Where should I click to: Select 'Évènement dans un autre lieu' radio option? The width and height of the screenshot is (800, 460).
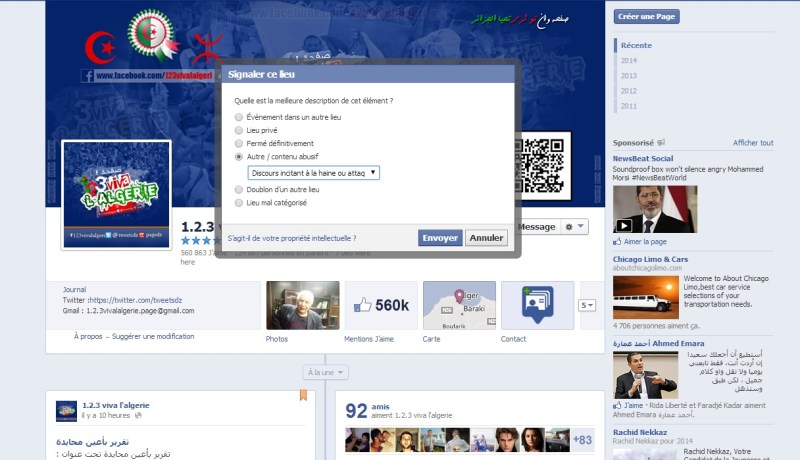coord(238,117)
